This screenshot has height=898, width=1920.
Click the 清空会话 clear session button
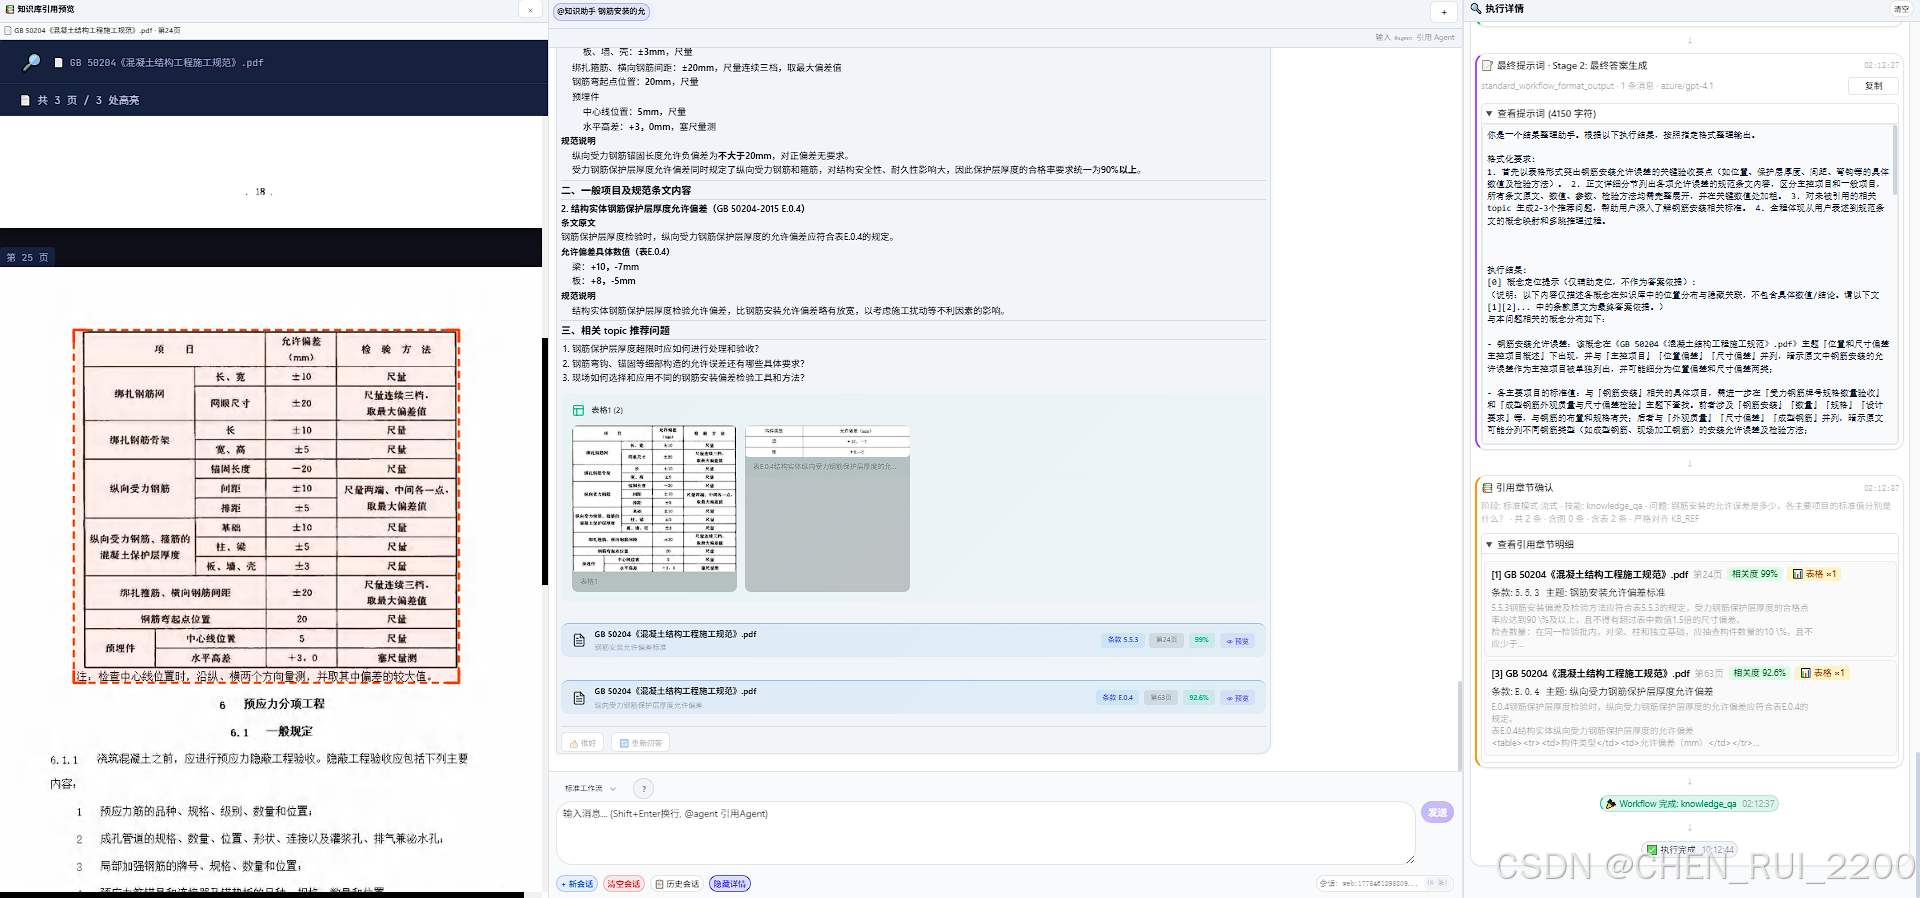coord(623,884)
